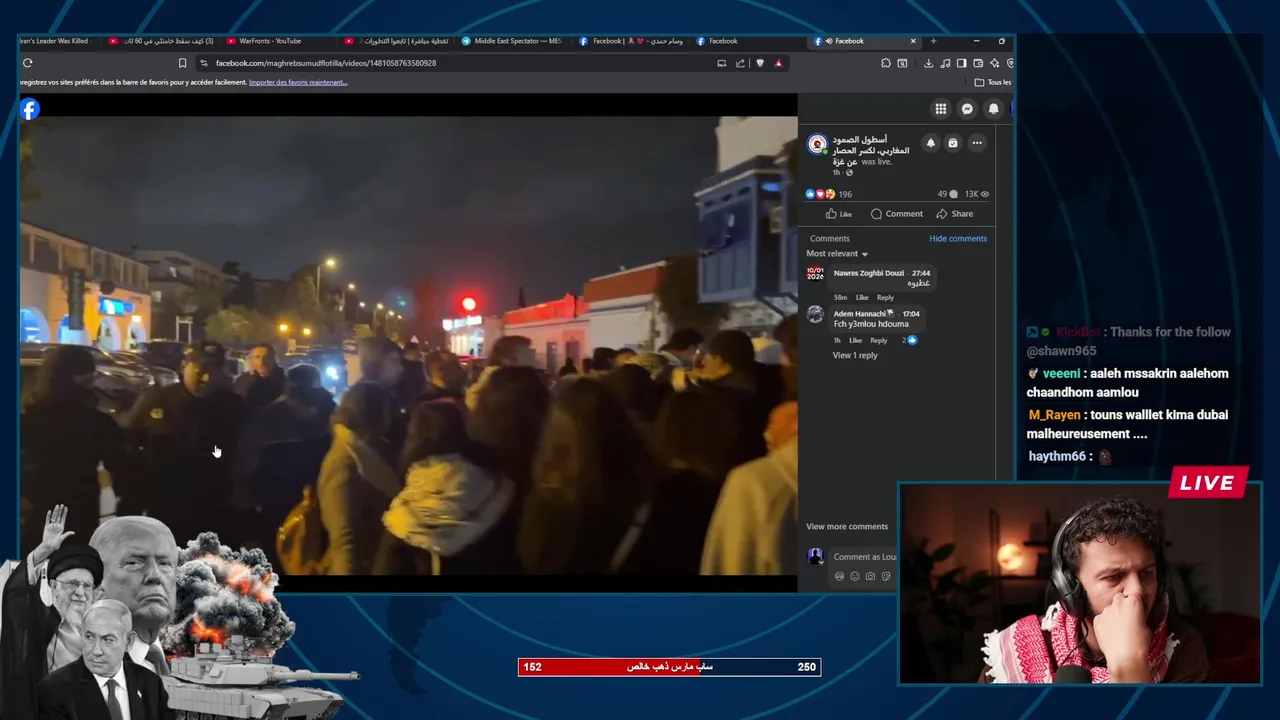Switch commenting profile via avatar dropdown arrow
This screenshot has width=1280, height=720.
tap(821, 561)
